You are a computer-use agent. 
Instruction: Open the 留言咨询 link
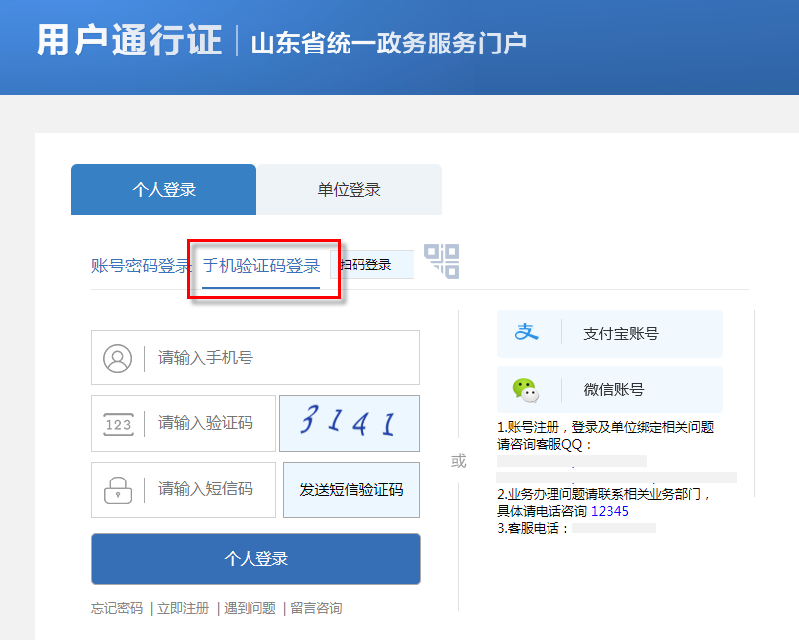pyautogui.click(x=315, y=608)
